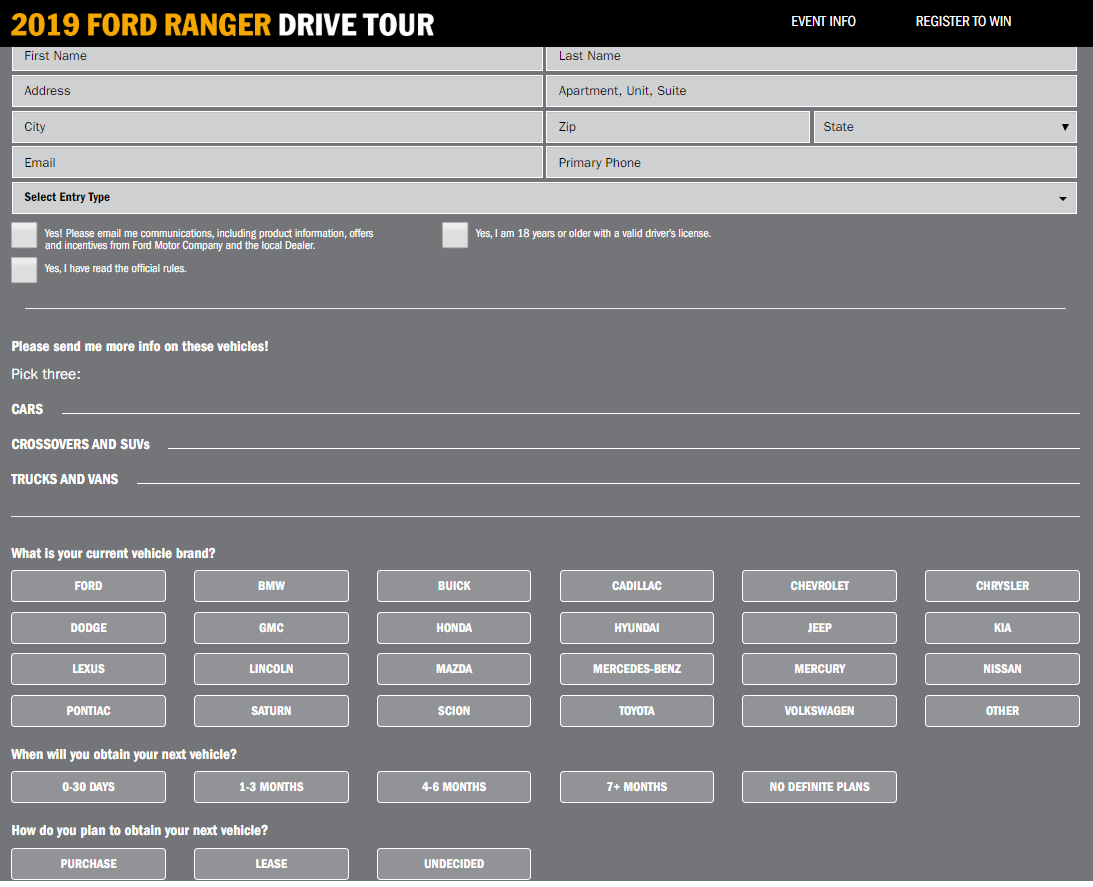Click the LEXUS brand button
1093x887 pixels.
[x=89, y=669]
